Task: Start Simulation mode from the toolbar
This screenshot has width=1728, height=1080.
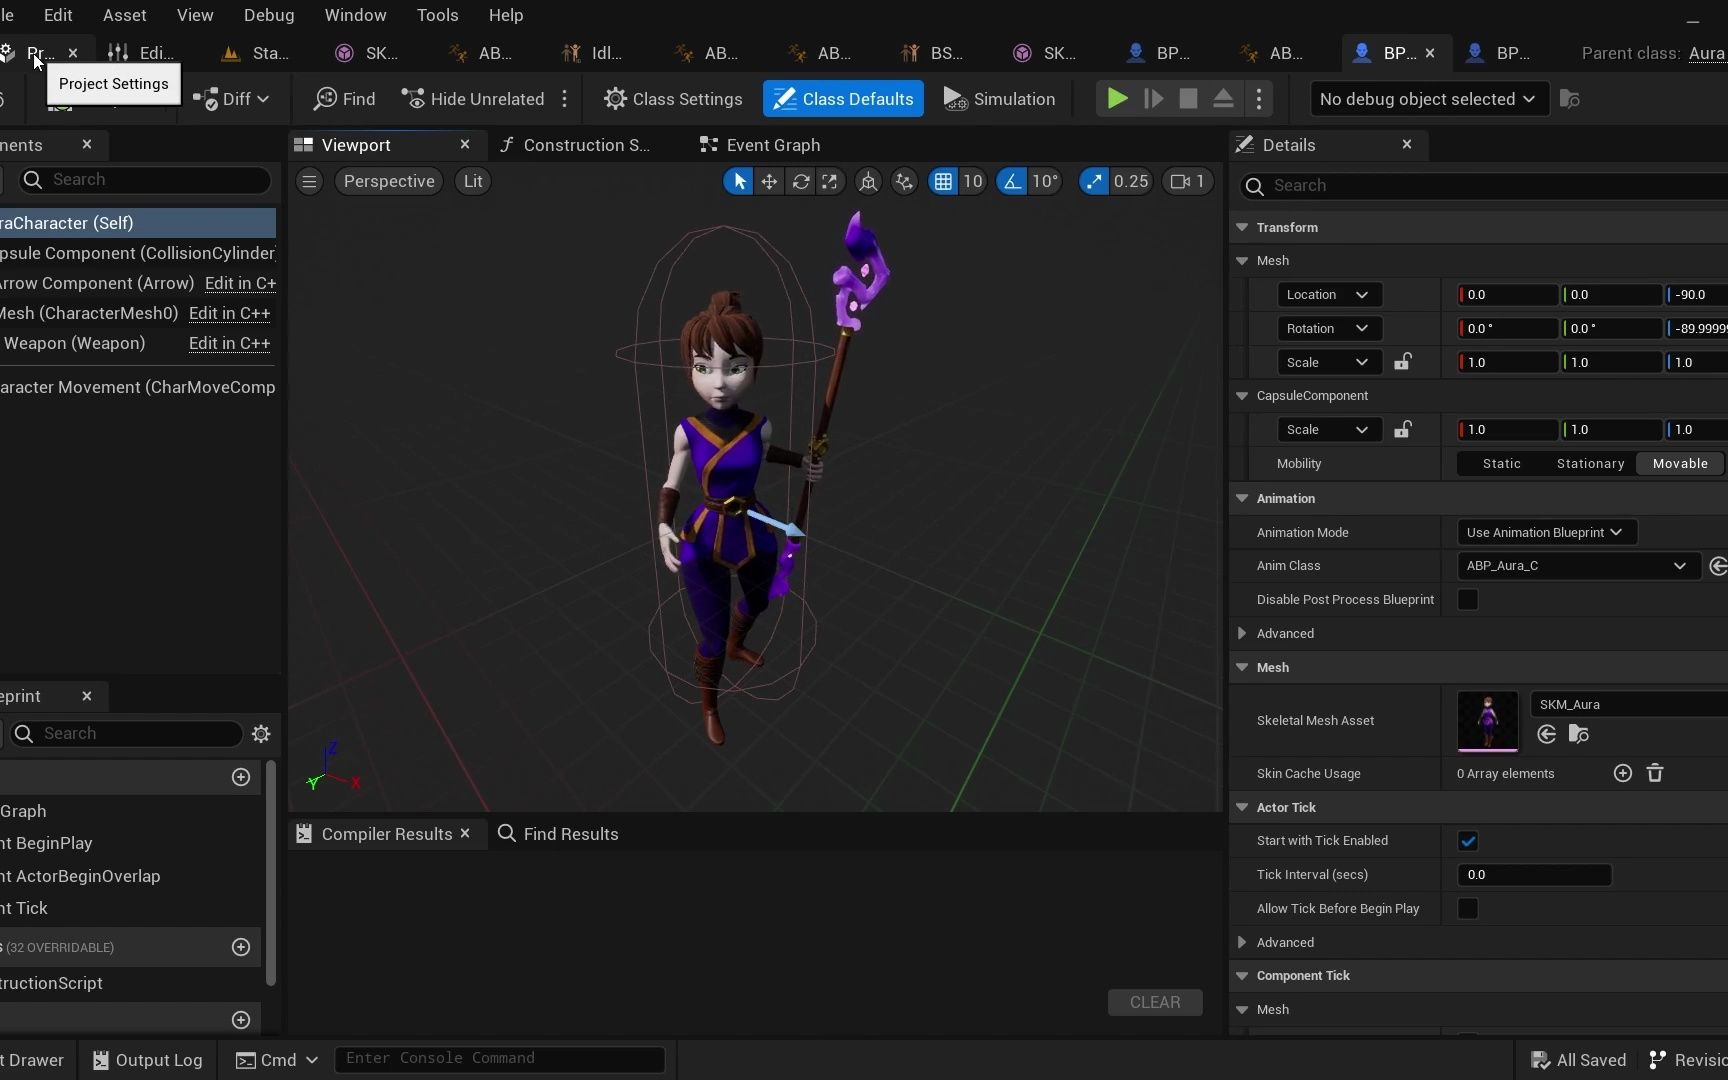Action: pyautogui.click(x=999, y=98)
